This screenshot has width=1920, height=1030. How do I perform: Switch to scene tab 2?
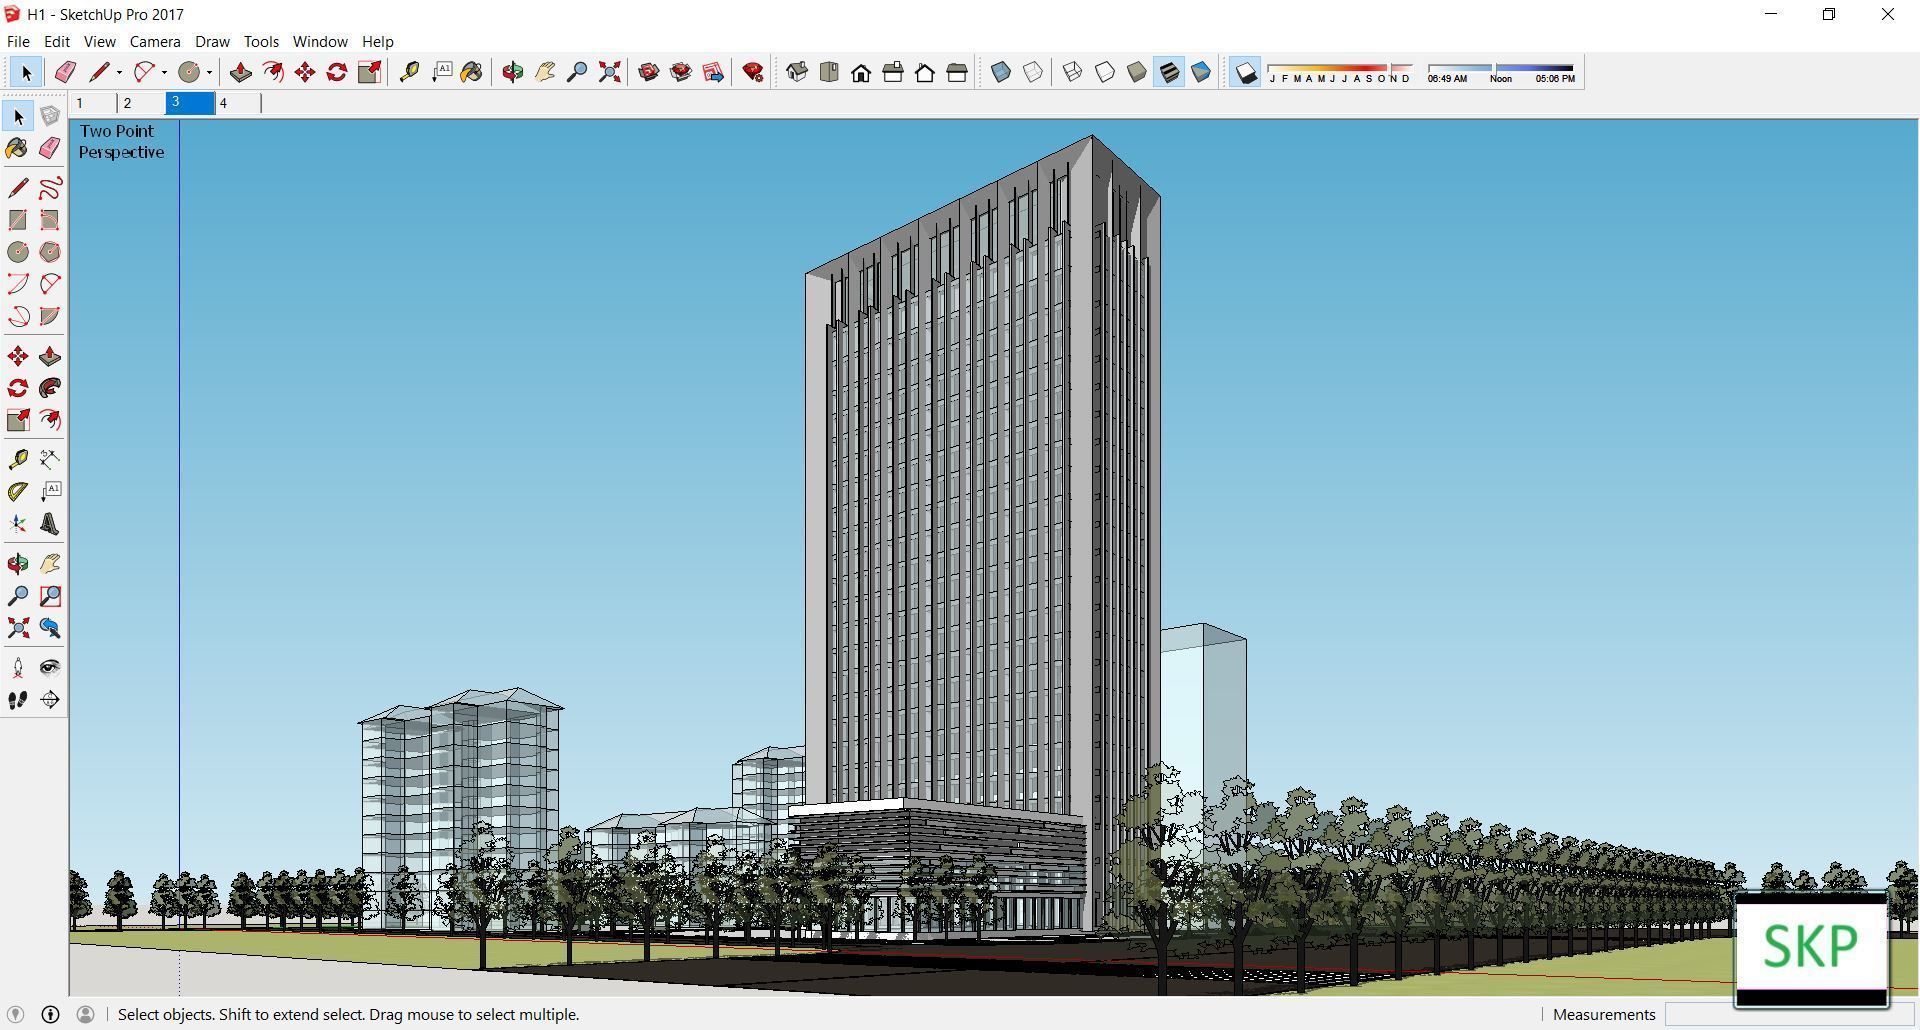pos(141,103)
